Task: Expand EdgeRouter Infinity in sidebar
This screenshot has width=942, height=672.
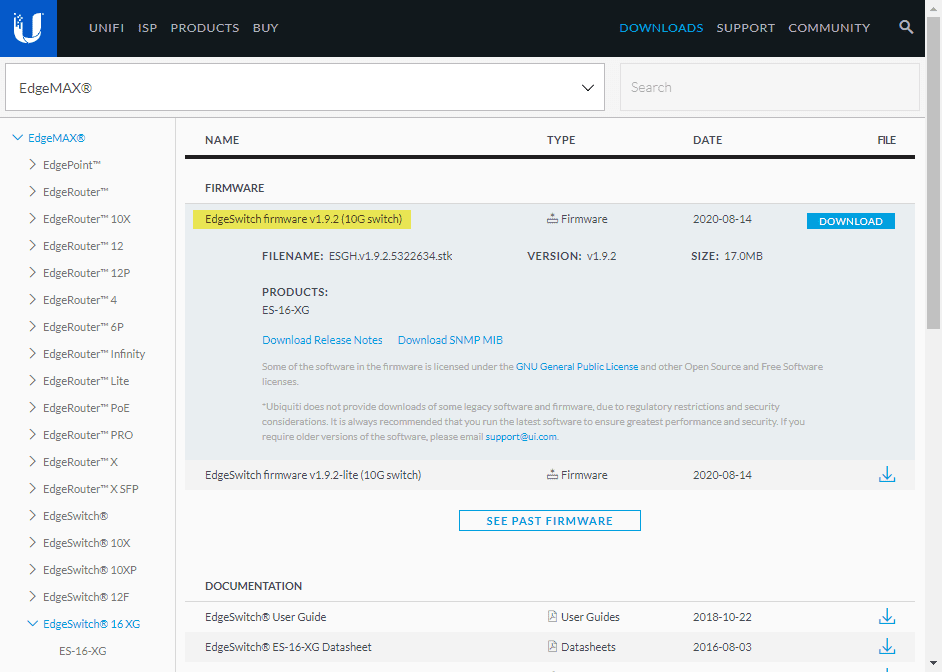Action: tap(32, 353)
